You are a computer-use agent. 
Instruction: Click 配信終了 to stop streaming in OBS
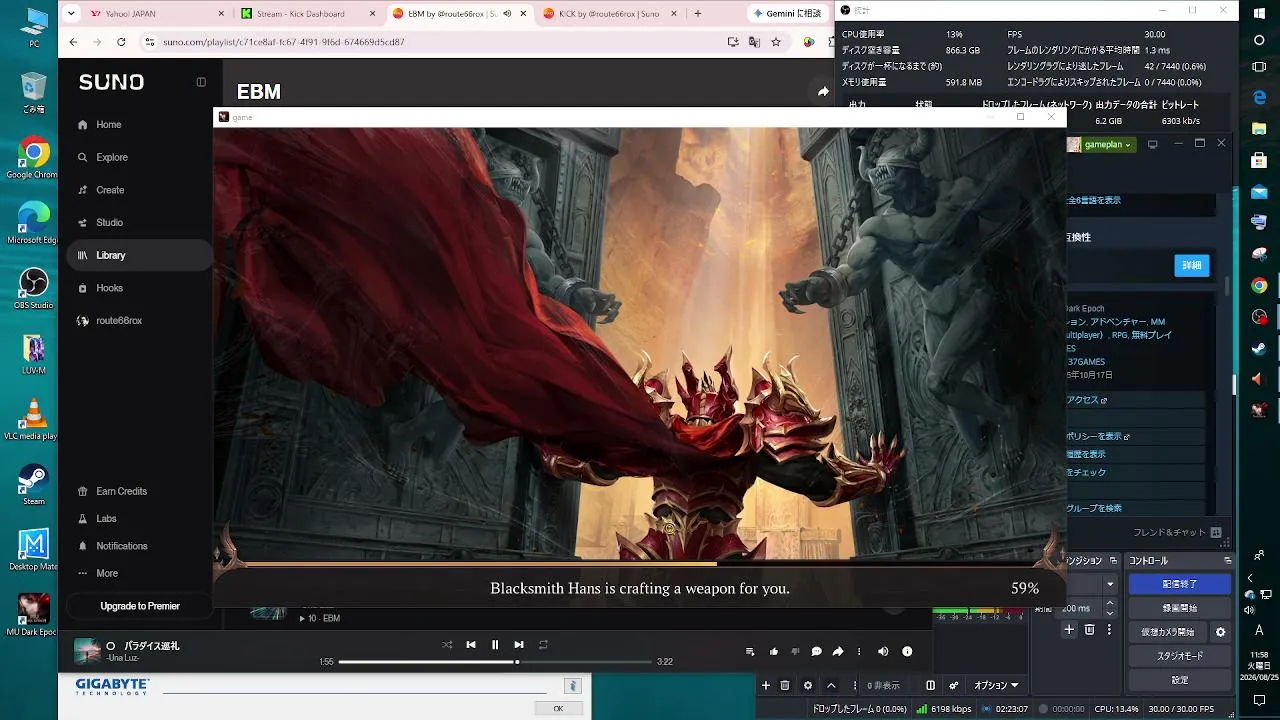(x=1180, y=584)
